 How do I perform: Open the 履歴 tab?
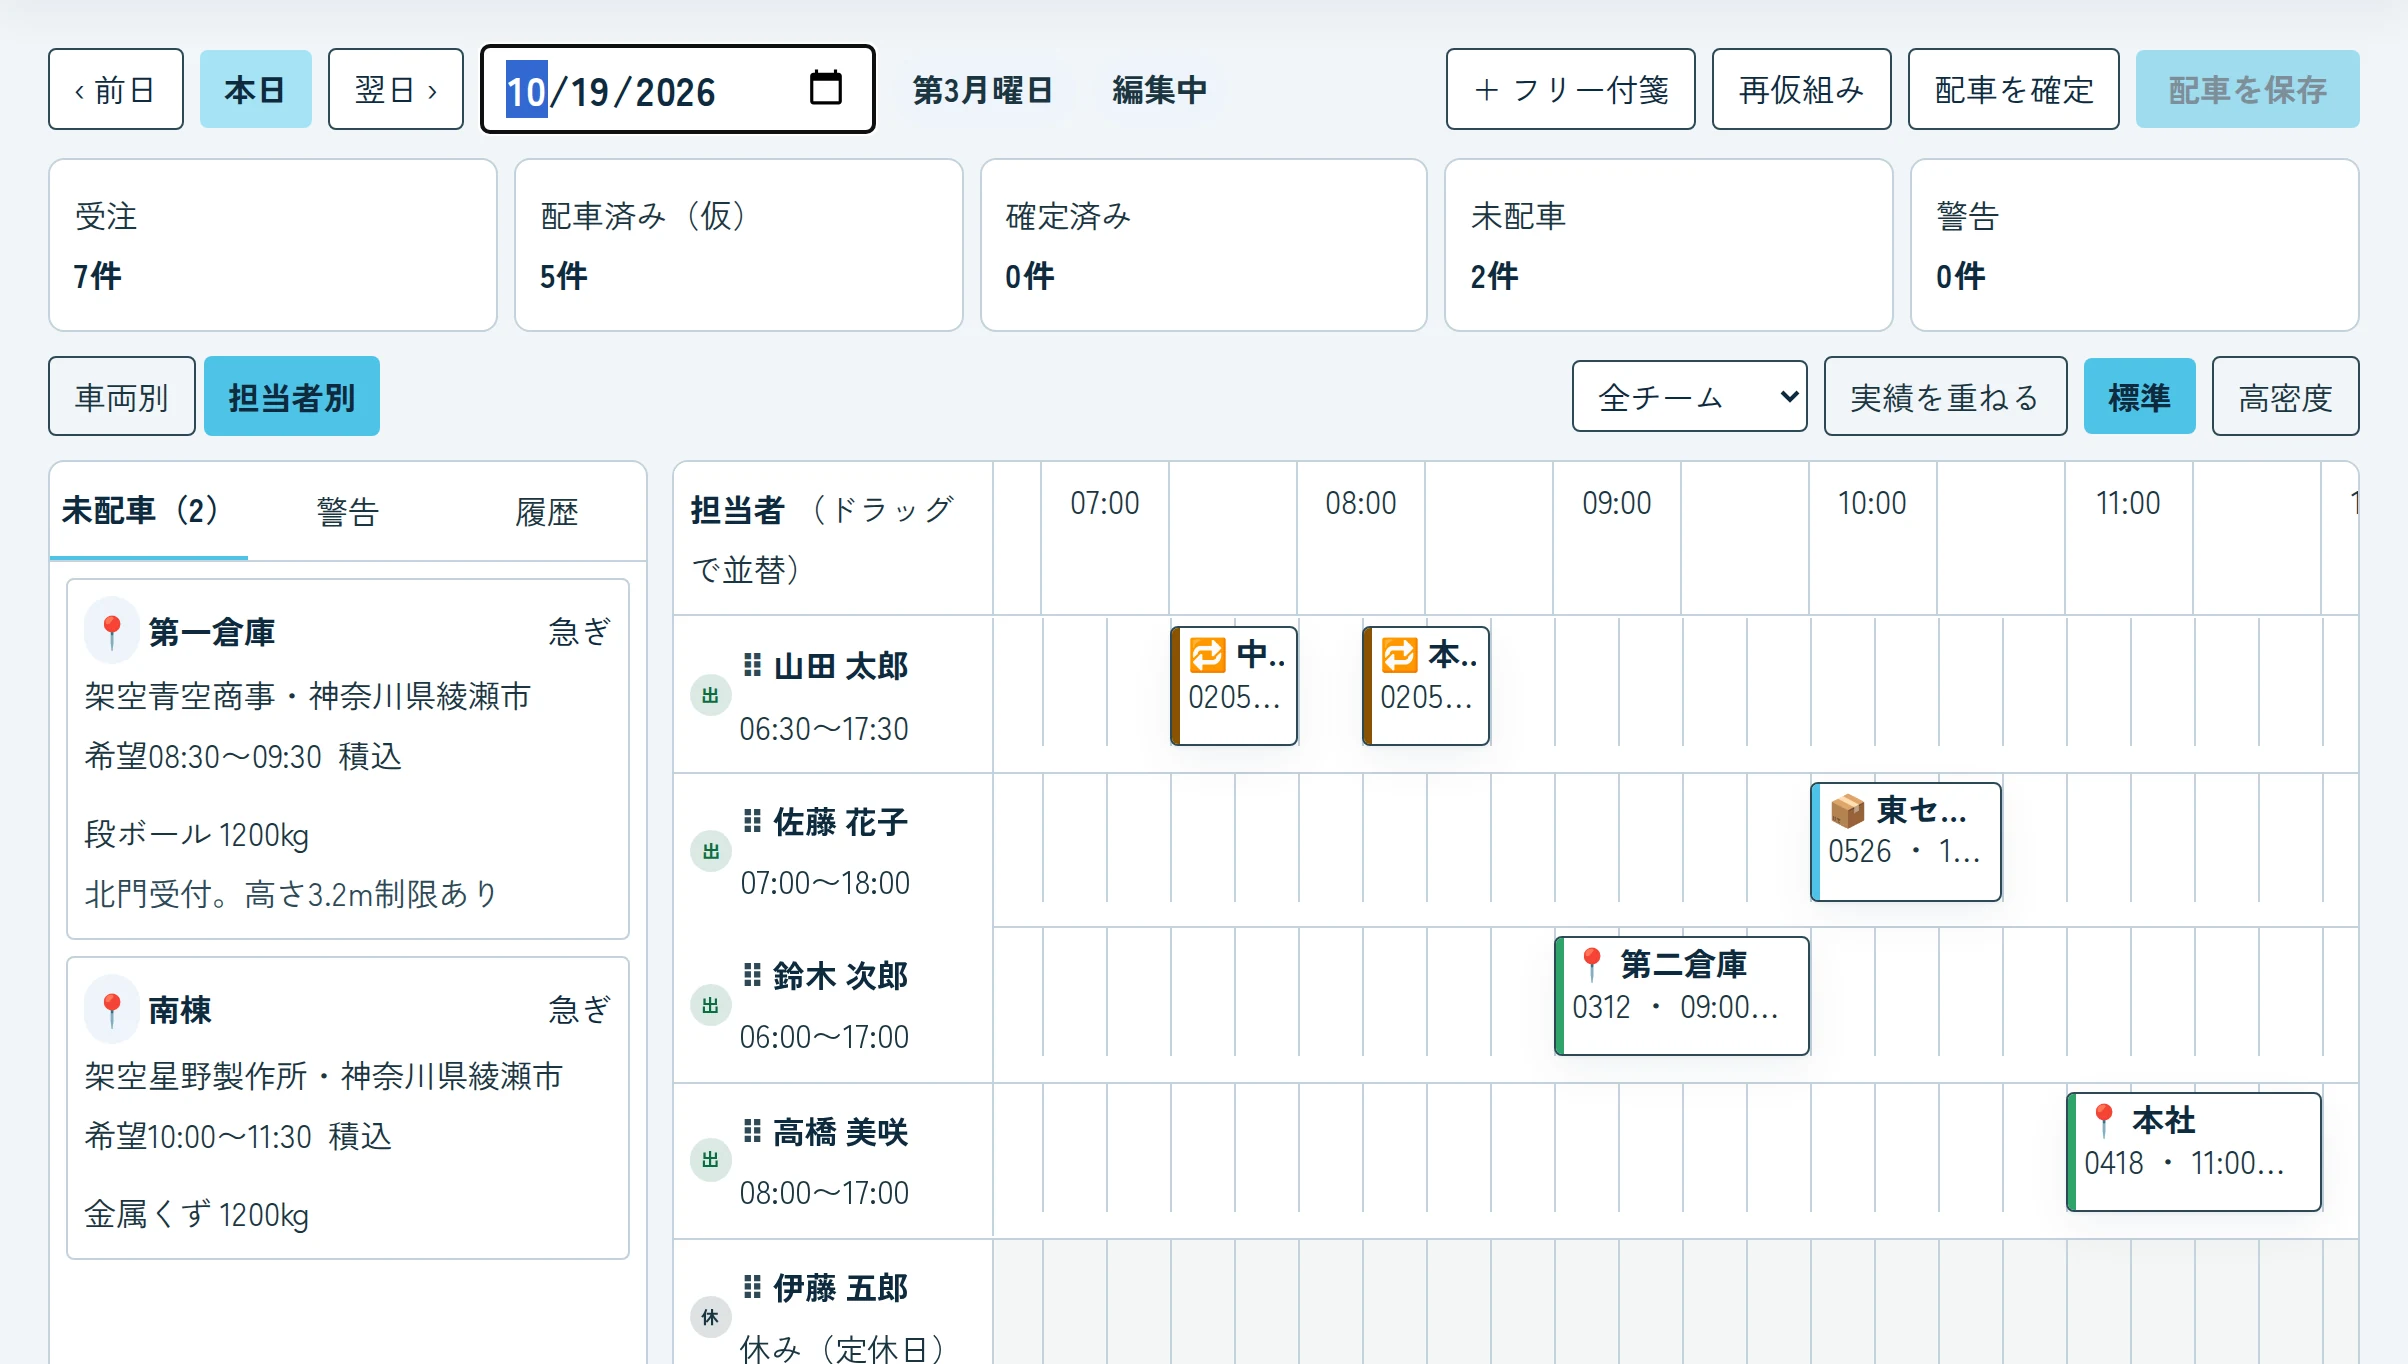(546, 511)
